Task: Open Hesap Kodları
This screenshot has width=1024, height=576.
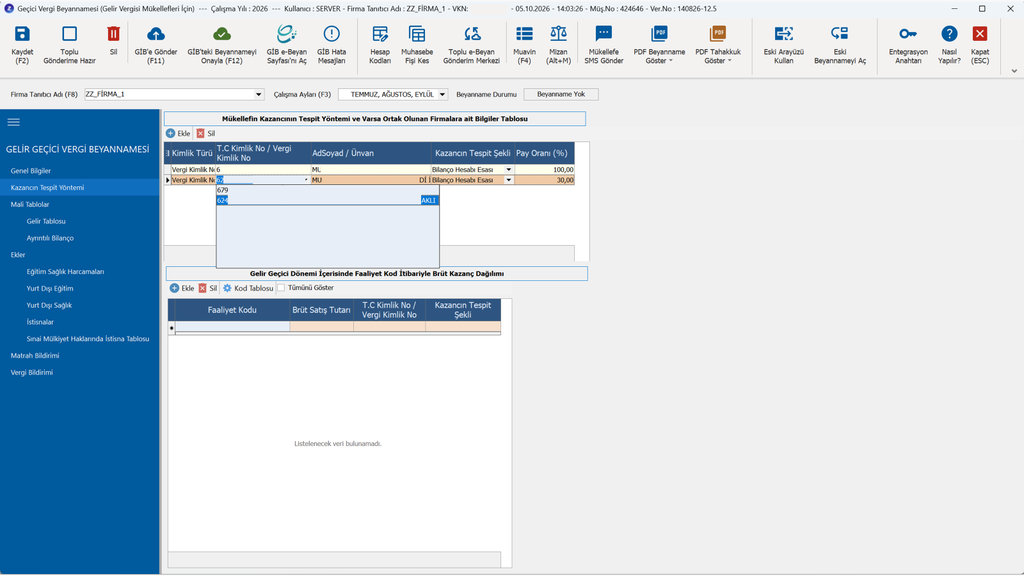Action: point(380,45)
